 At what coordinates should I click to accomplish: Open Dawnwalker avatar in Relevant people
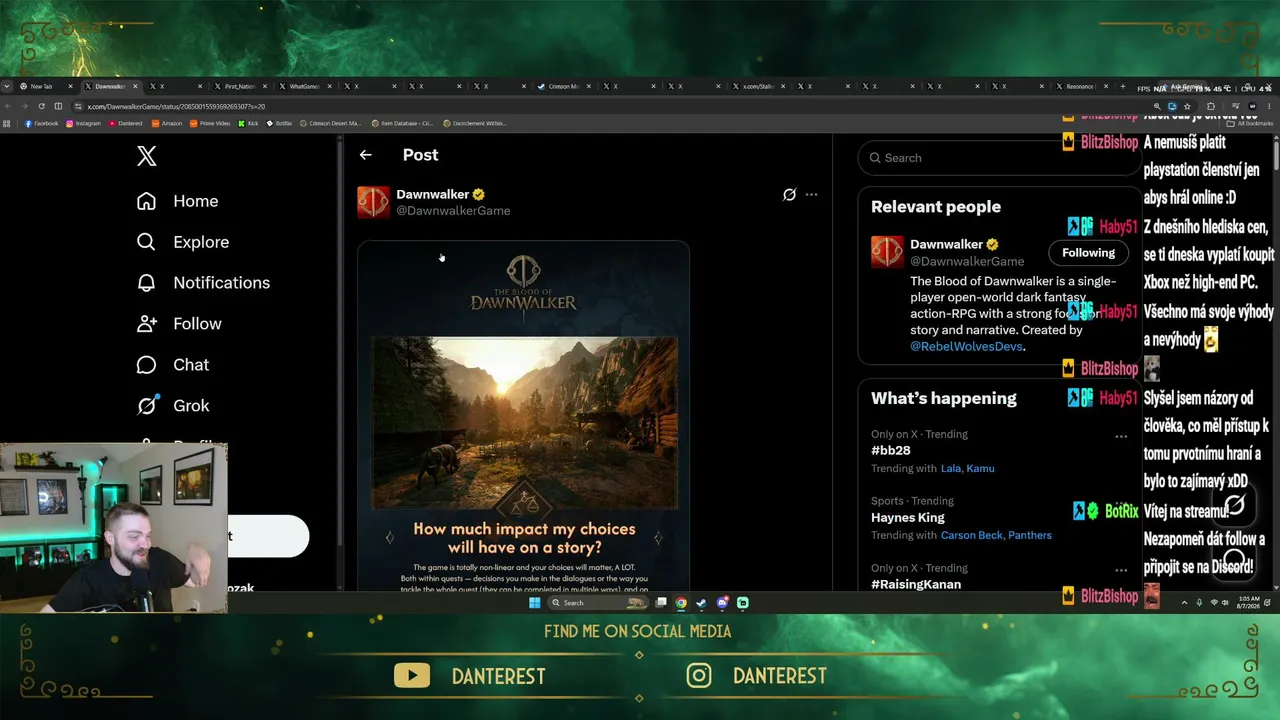(x=887, y=252)
